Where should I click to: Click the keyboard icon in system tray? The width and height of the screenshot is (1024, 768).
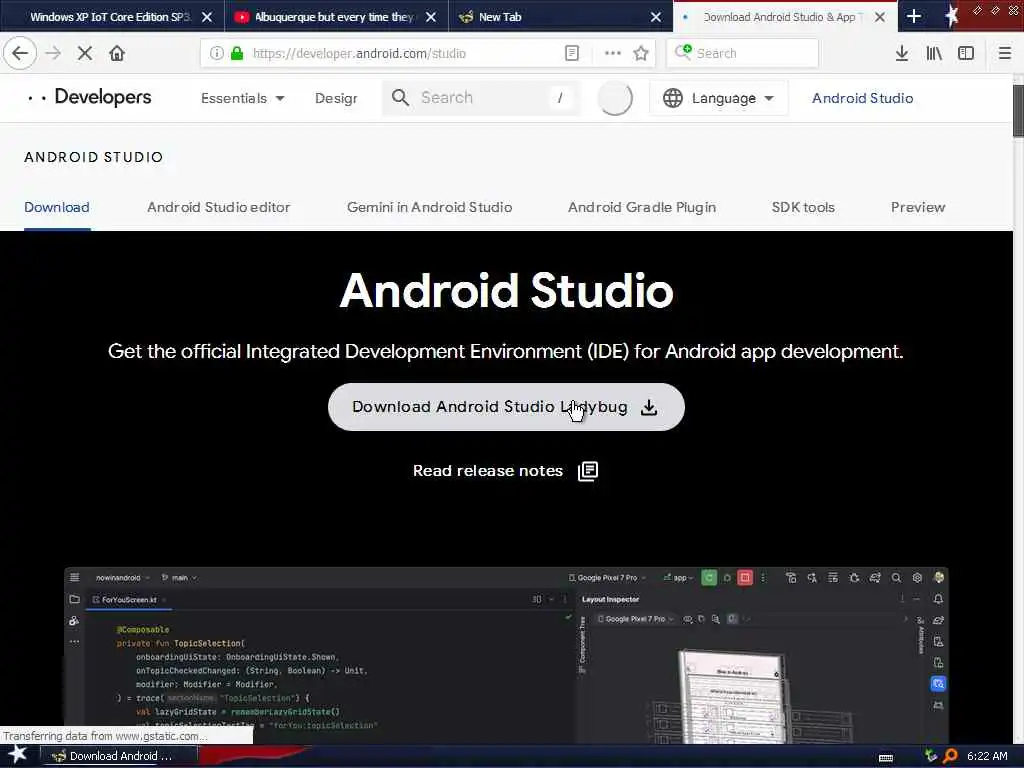886,757
